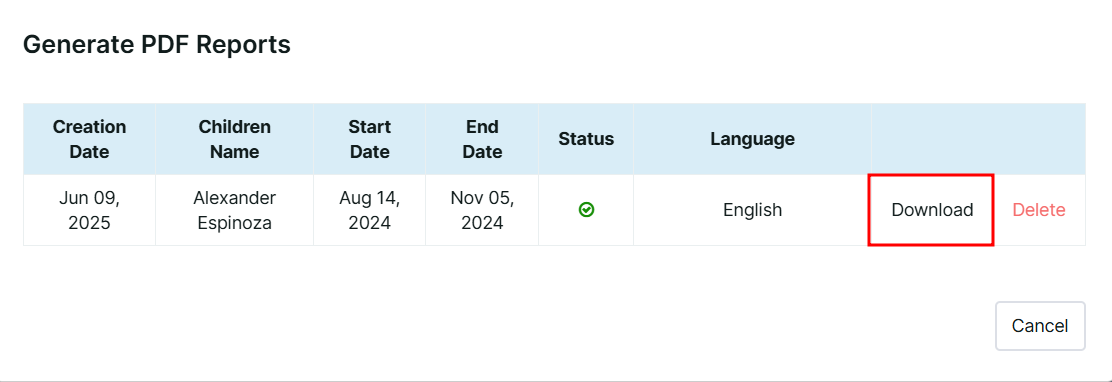Click the Language column header

(752, 139)
